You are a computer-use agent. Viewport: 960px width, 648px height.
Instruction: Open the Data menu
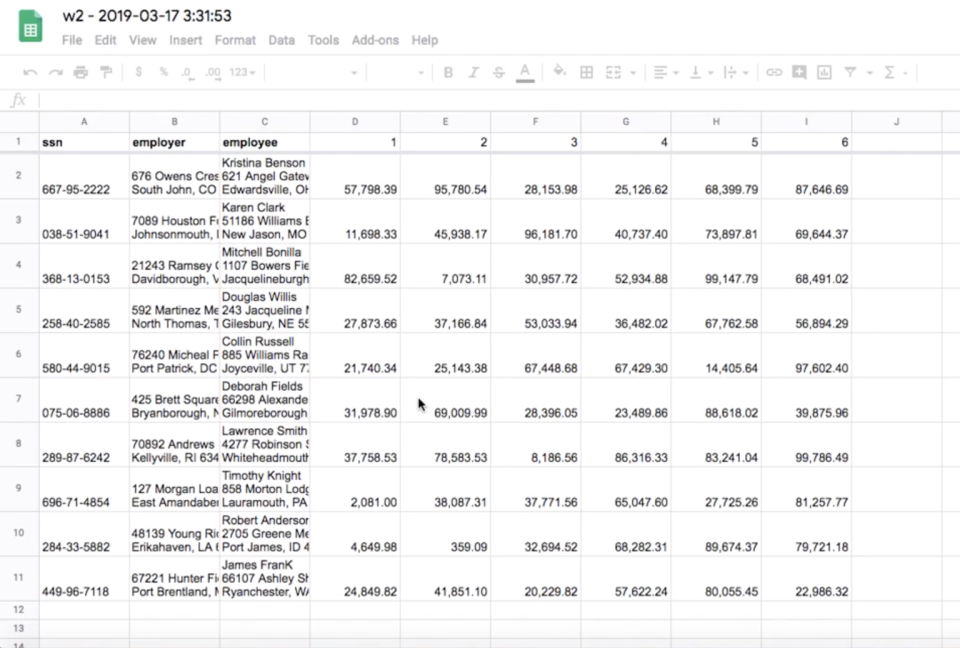pos(282,40)
